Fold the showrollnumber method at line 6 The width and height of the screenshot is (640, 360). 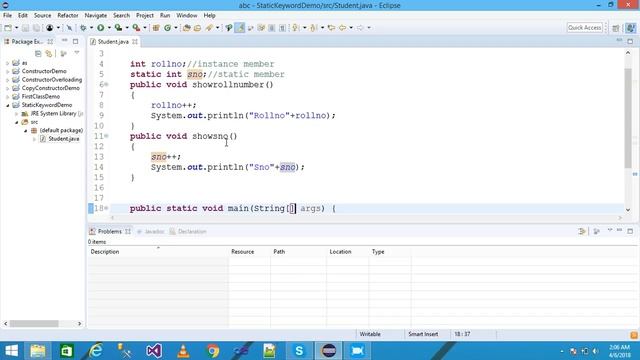click(x=107, y=84)
